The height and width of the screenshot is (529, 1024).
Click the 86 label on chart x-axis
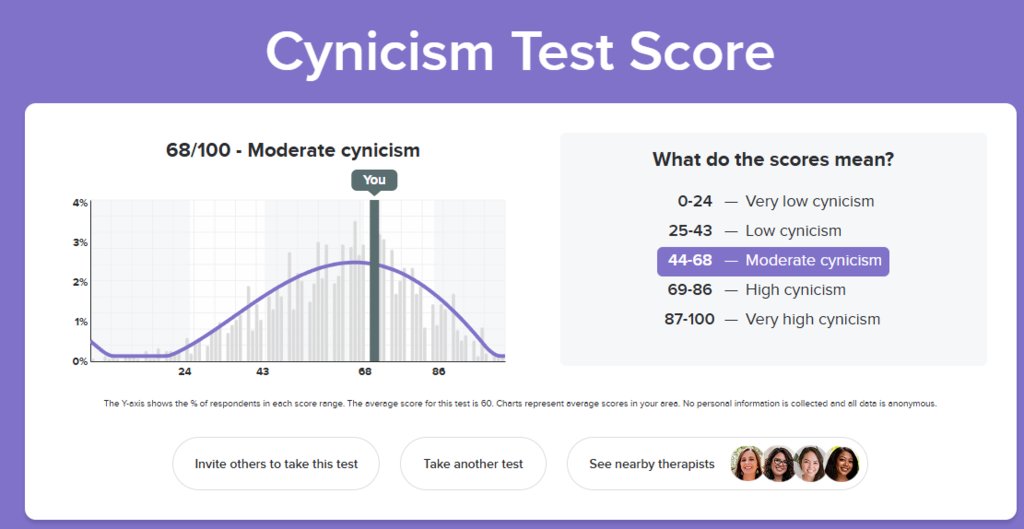pos(438,372)
